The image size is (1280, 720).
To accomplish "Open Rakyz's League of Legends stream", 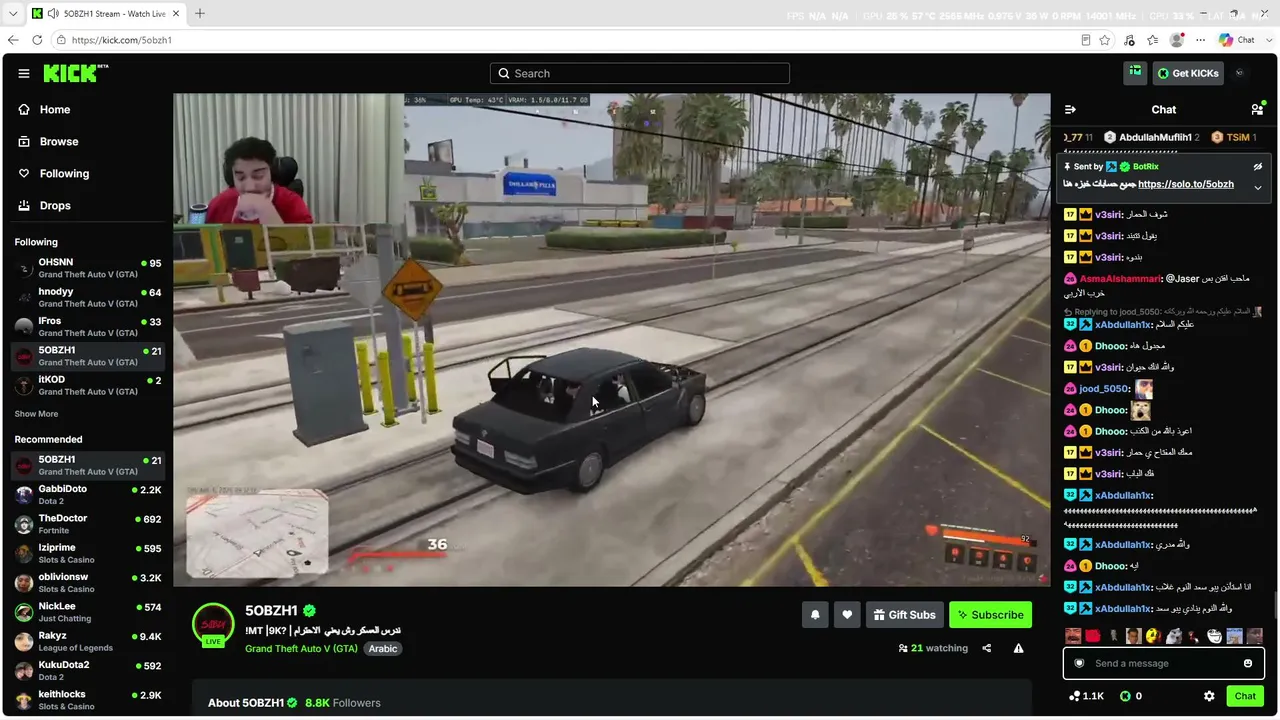I will pyautogui.click(x=86, y=641).
